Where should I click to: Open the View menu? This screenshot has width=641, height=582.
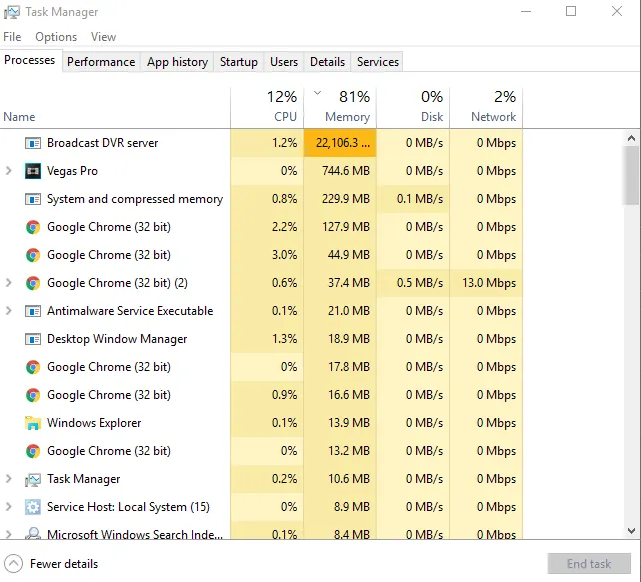[x=103, y=37]
